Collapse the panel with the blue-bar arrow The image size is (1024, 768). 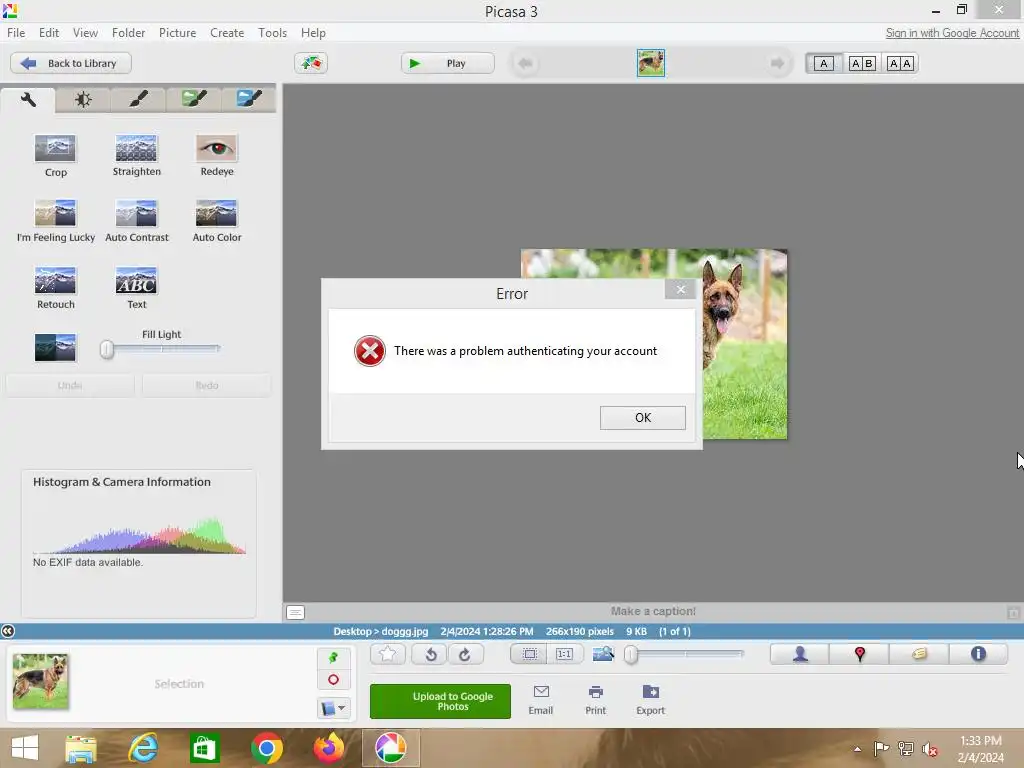pyautogui.click(x=8, y=631)
